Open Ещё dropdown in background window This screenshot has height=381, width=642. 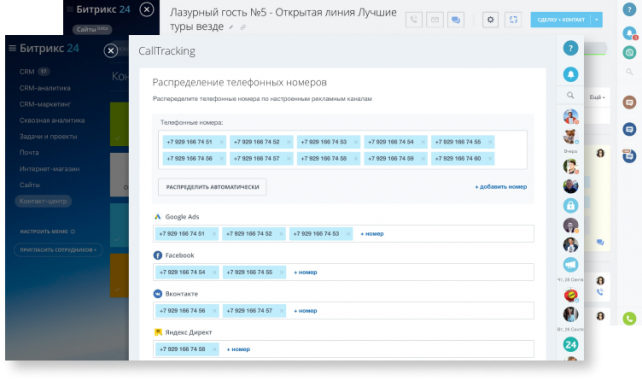[x=597, y=97]
